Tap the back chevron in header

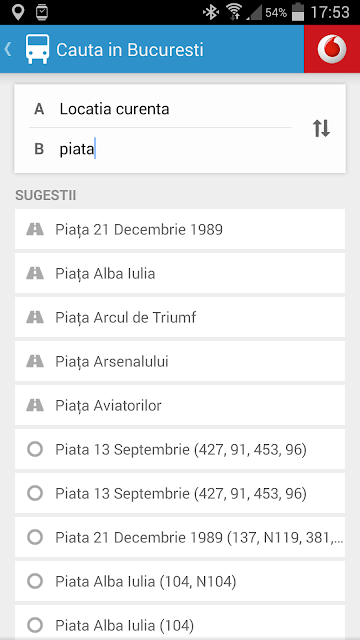tap(8, 49)
